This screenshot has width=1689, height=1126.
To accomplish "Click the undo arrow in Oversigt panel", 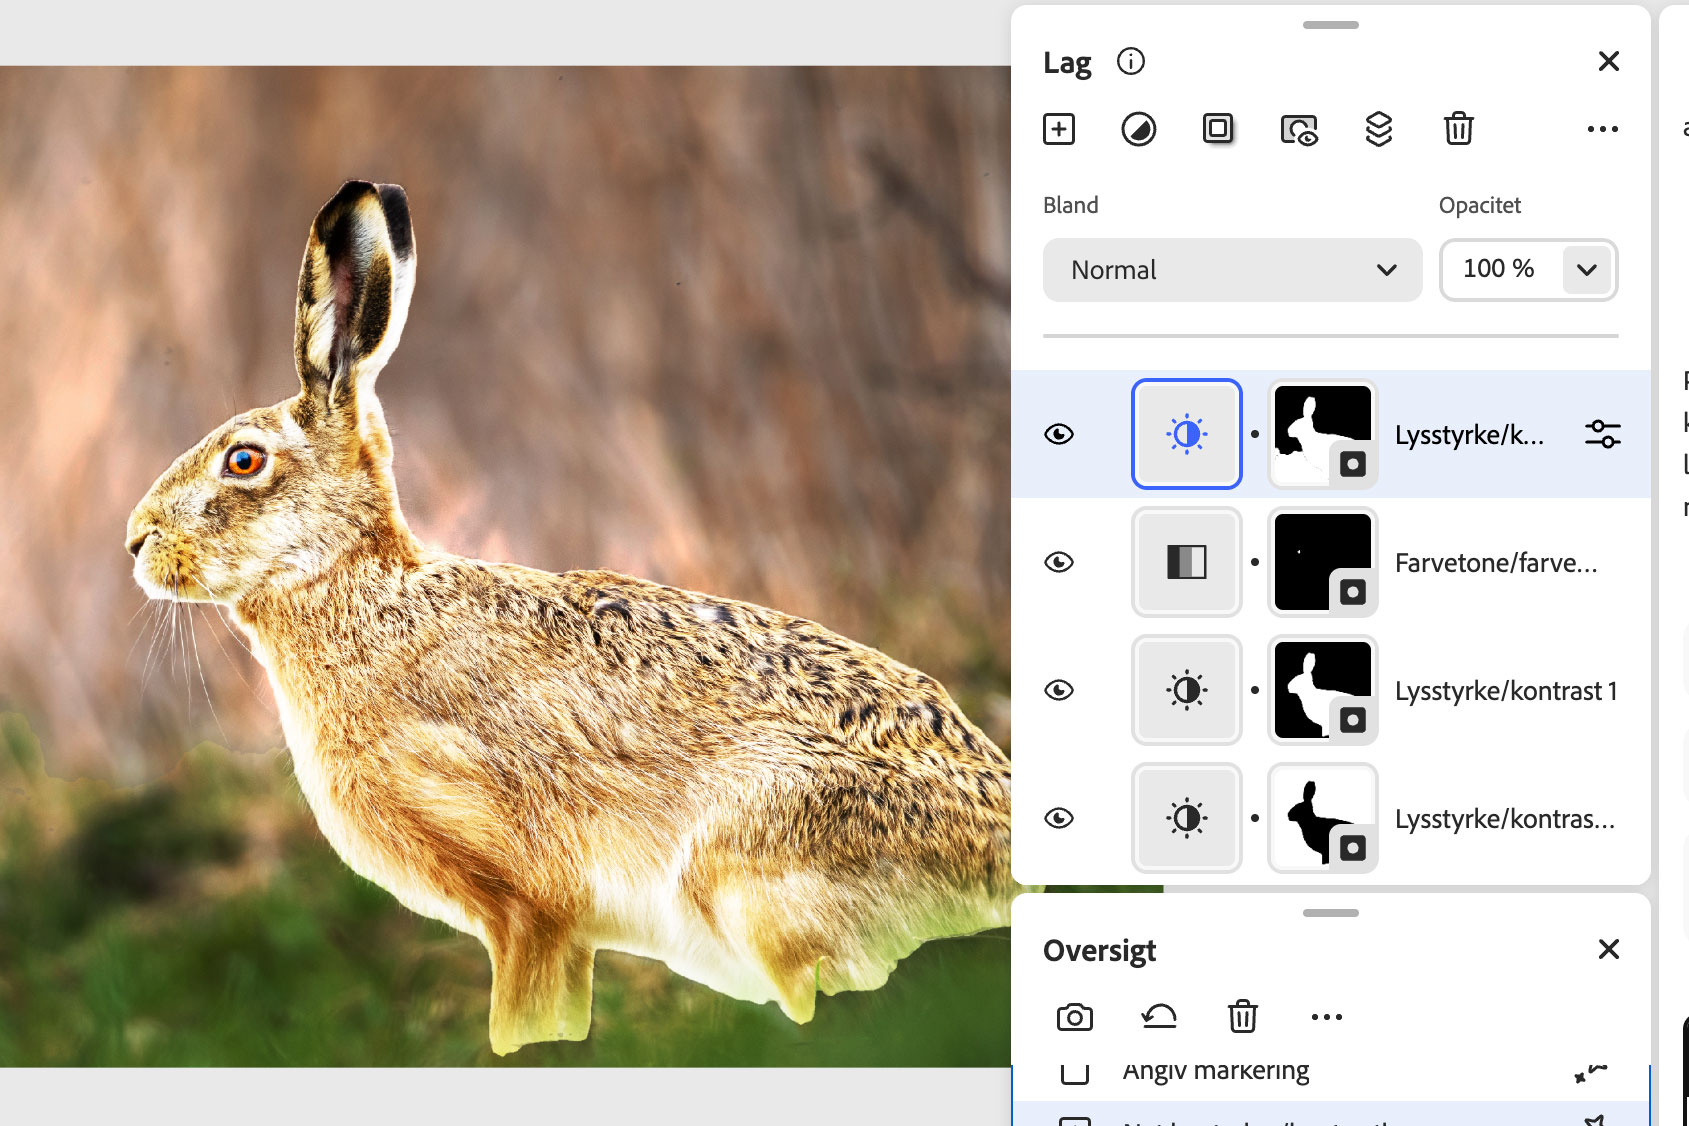I will 1158,1017.
